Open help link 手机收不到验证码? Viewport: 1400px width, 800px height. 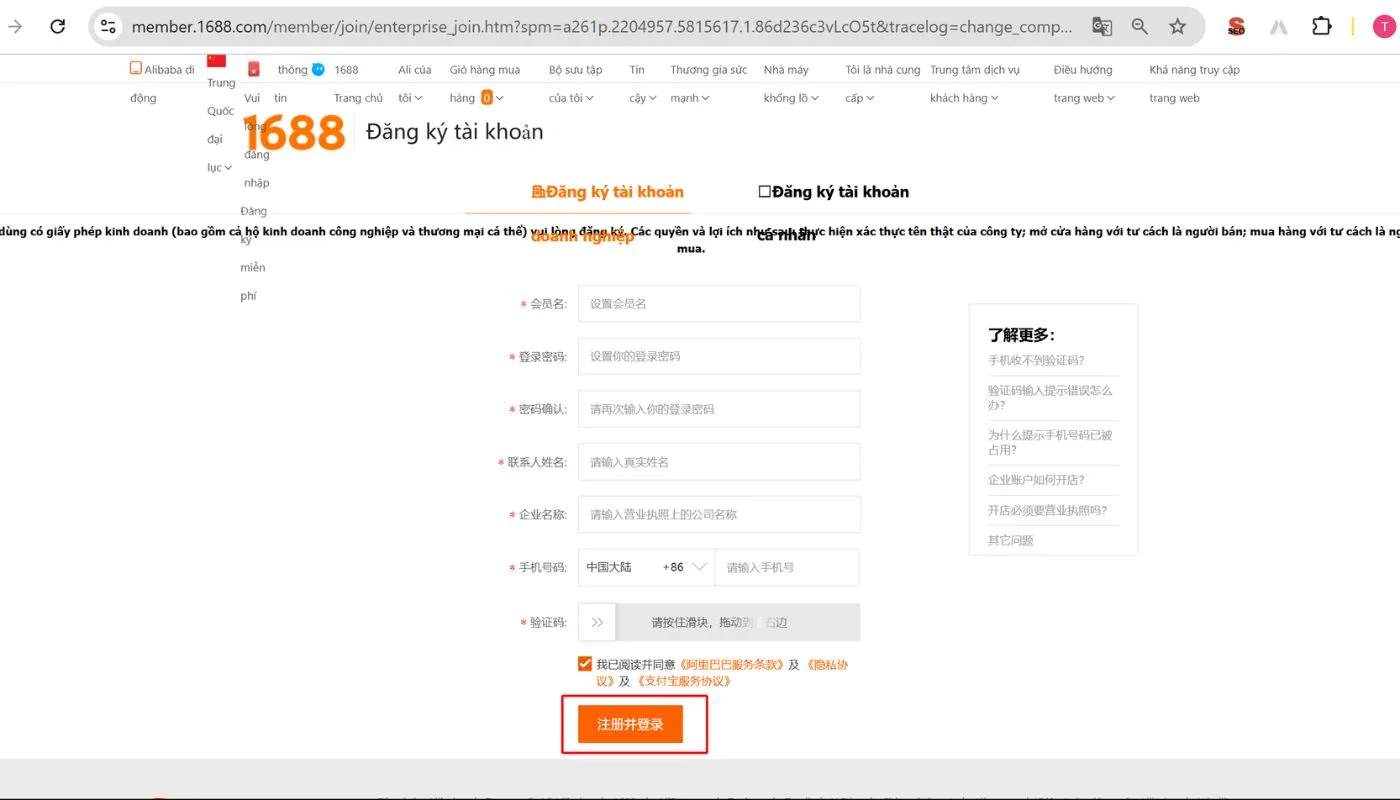click(x=1036, y=360)
